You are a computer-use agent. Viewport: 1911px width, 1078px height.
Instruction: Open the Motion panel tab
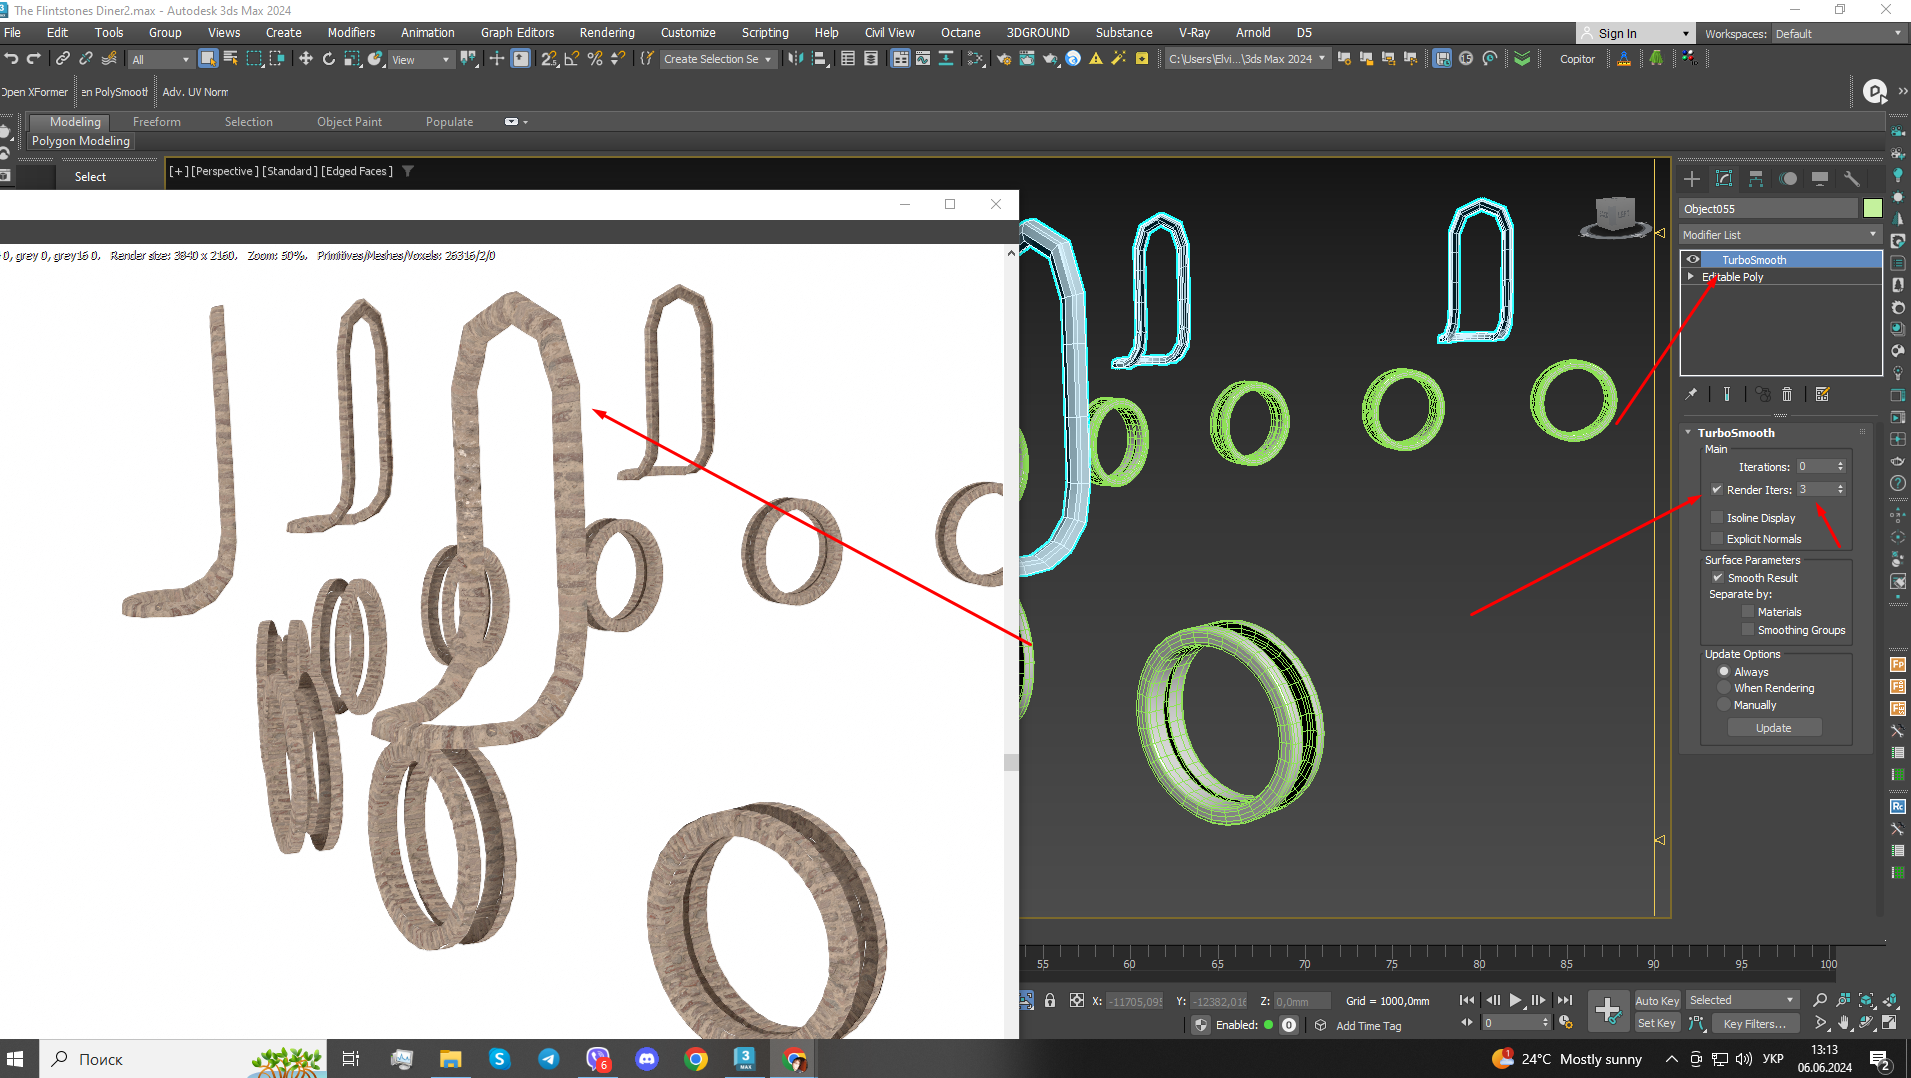pyautogui.click(x=1788, y=179)
